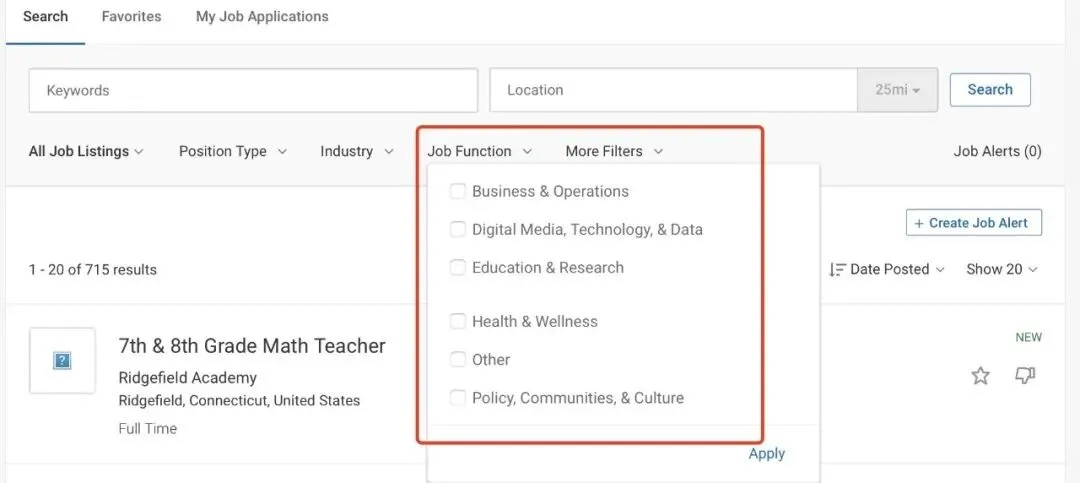Viewport: 1080px width, 483px height.
Task: Click into the Keywords input field
Action: coord(253,90)
